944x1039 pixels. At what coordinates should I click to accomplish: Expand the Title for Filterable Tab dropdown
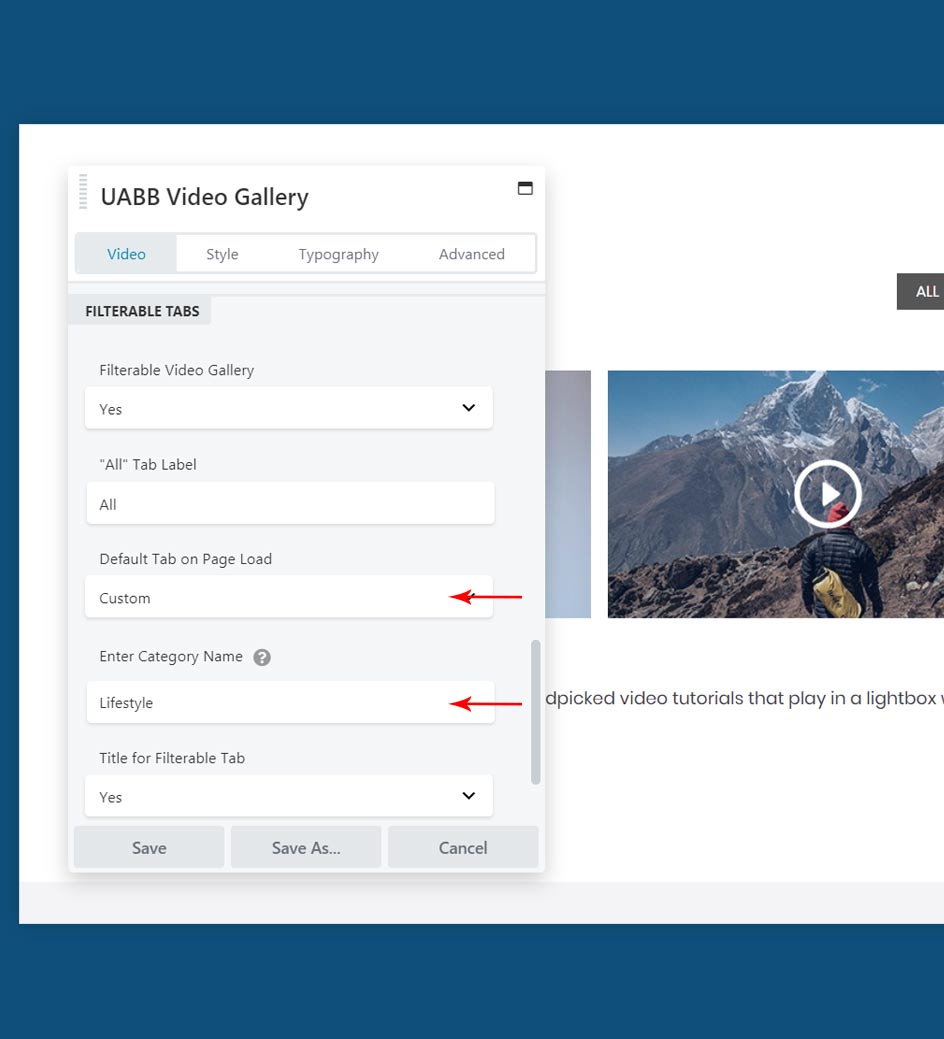289,796
